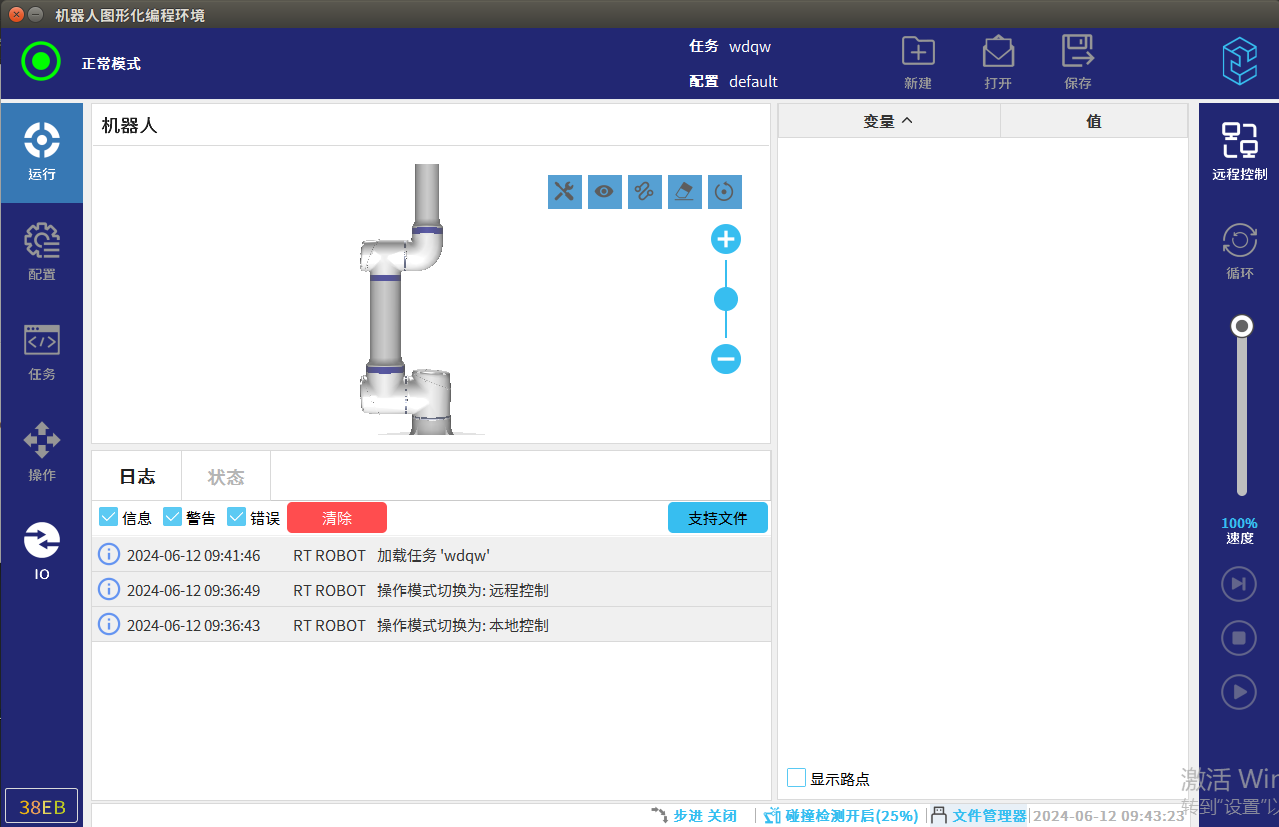This screenshot has width=1279, height=827.
Task: Uncheck the 警告 (Warning) log filter
Action: [173, 517]
